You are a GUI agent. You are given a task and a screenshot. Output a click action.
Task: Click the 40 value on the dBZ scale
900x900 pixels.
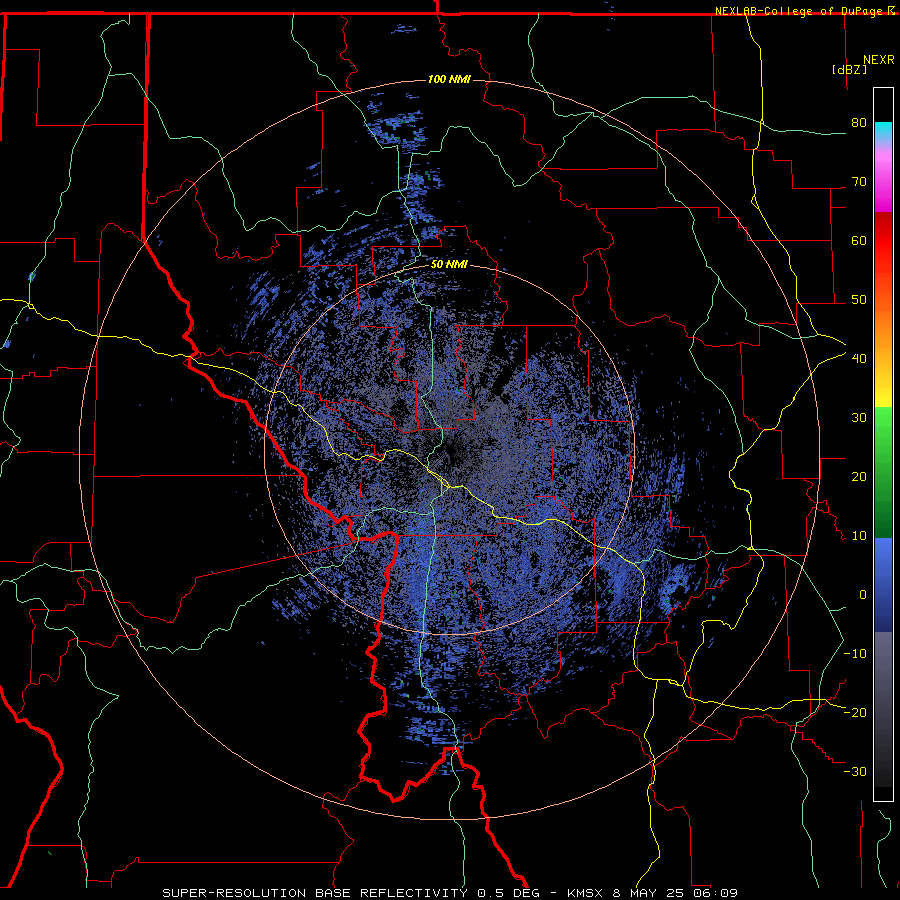tap(859, 359)
